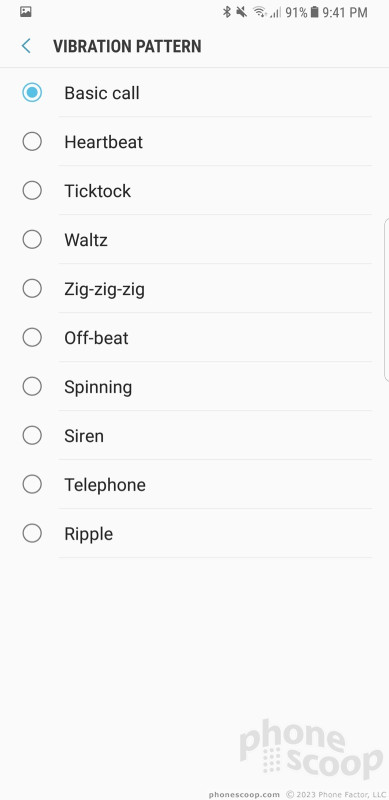Tap the Ripple pattern label
This screenshot has height=800, width=389.
pyautogui.click(x=88, y=534)
